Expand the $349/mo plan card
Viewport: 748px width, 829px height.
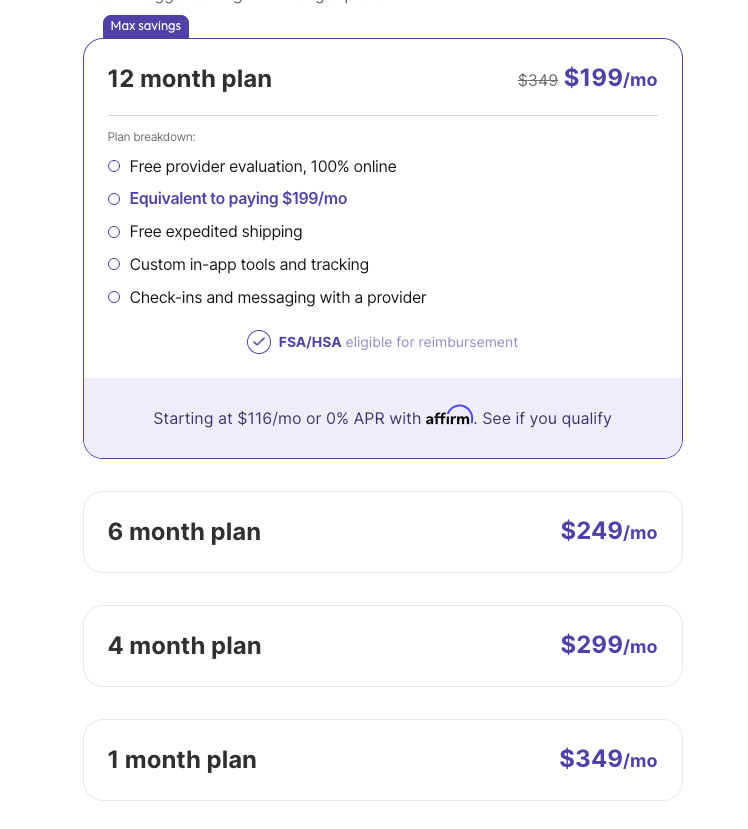[608, 759]
